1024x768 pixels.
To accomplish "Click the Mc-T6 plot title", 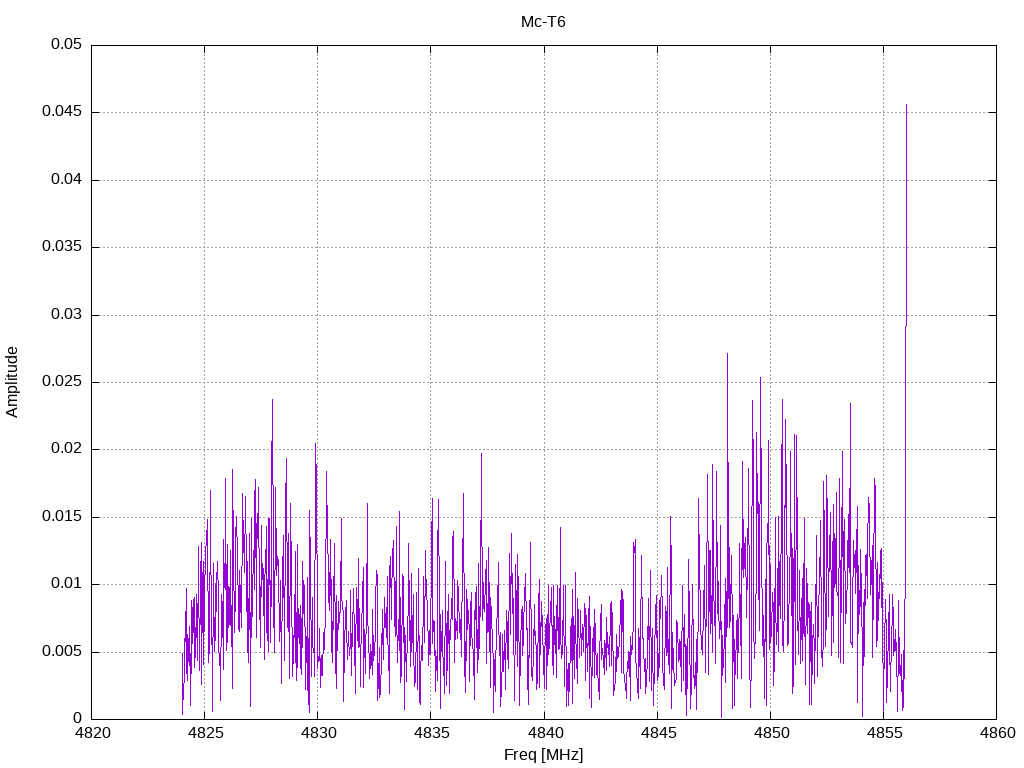I will coord(543,22).
